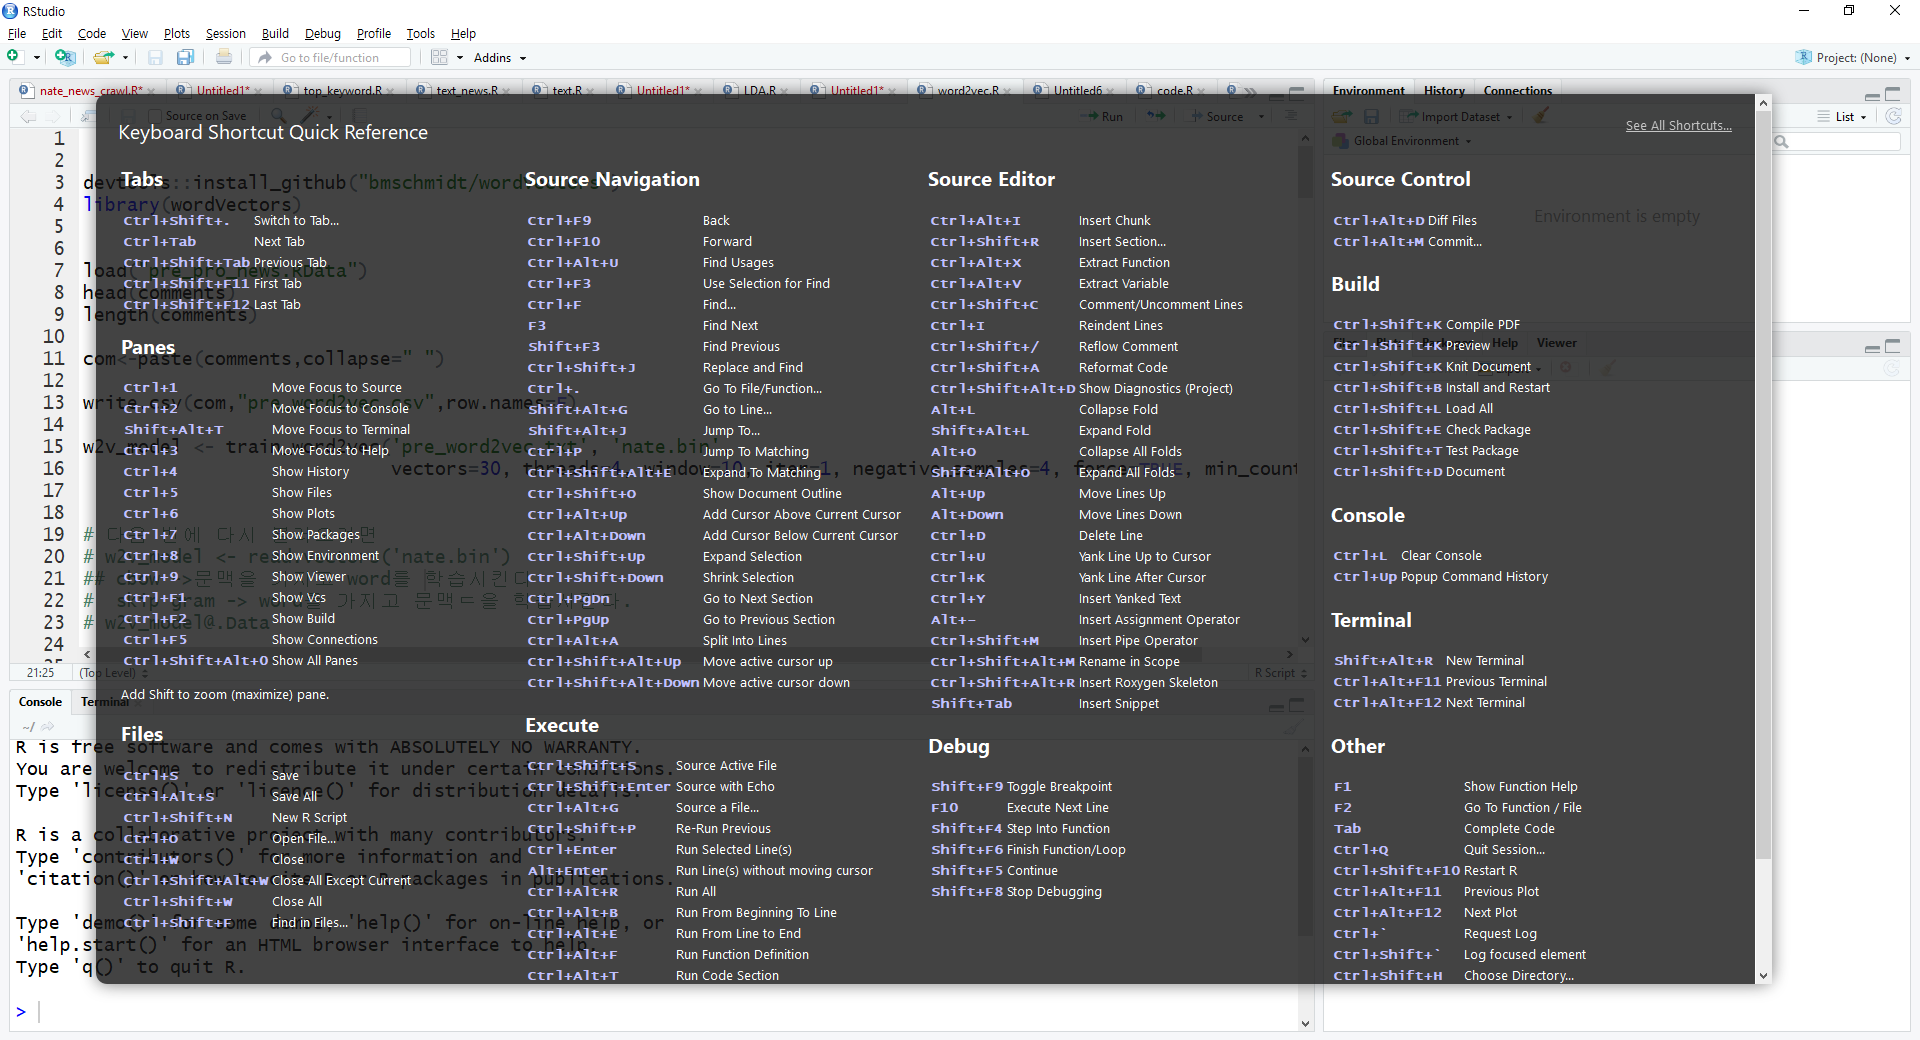Click the overlay vertical scrollbar thumb
The height and width of the screenshot is (1040, 1920).
[x=1763, y=485]
